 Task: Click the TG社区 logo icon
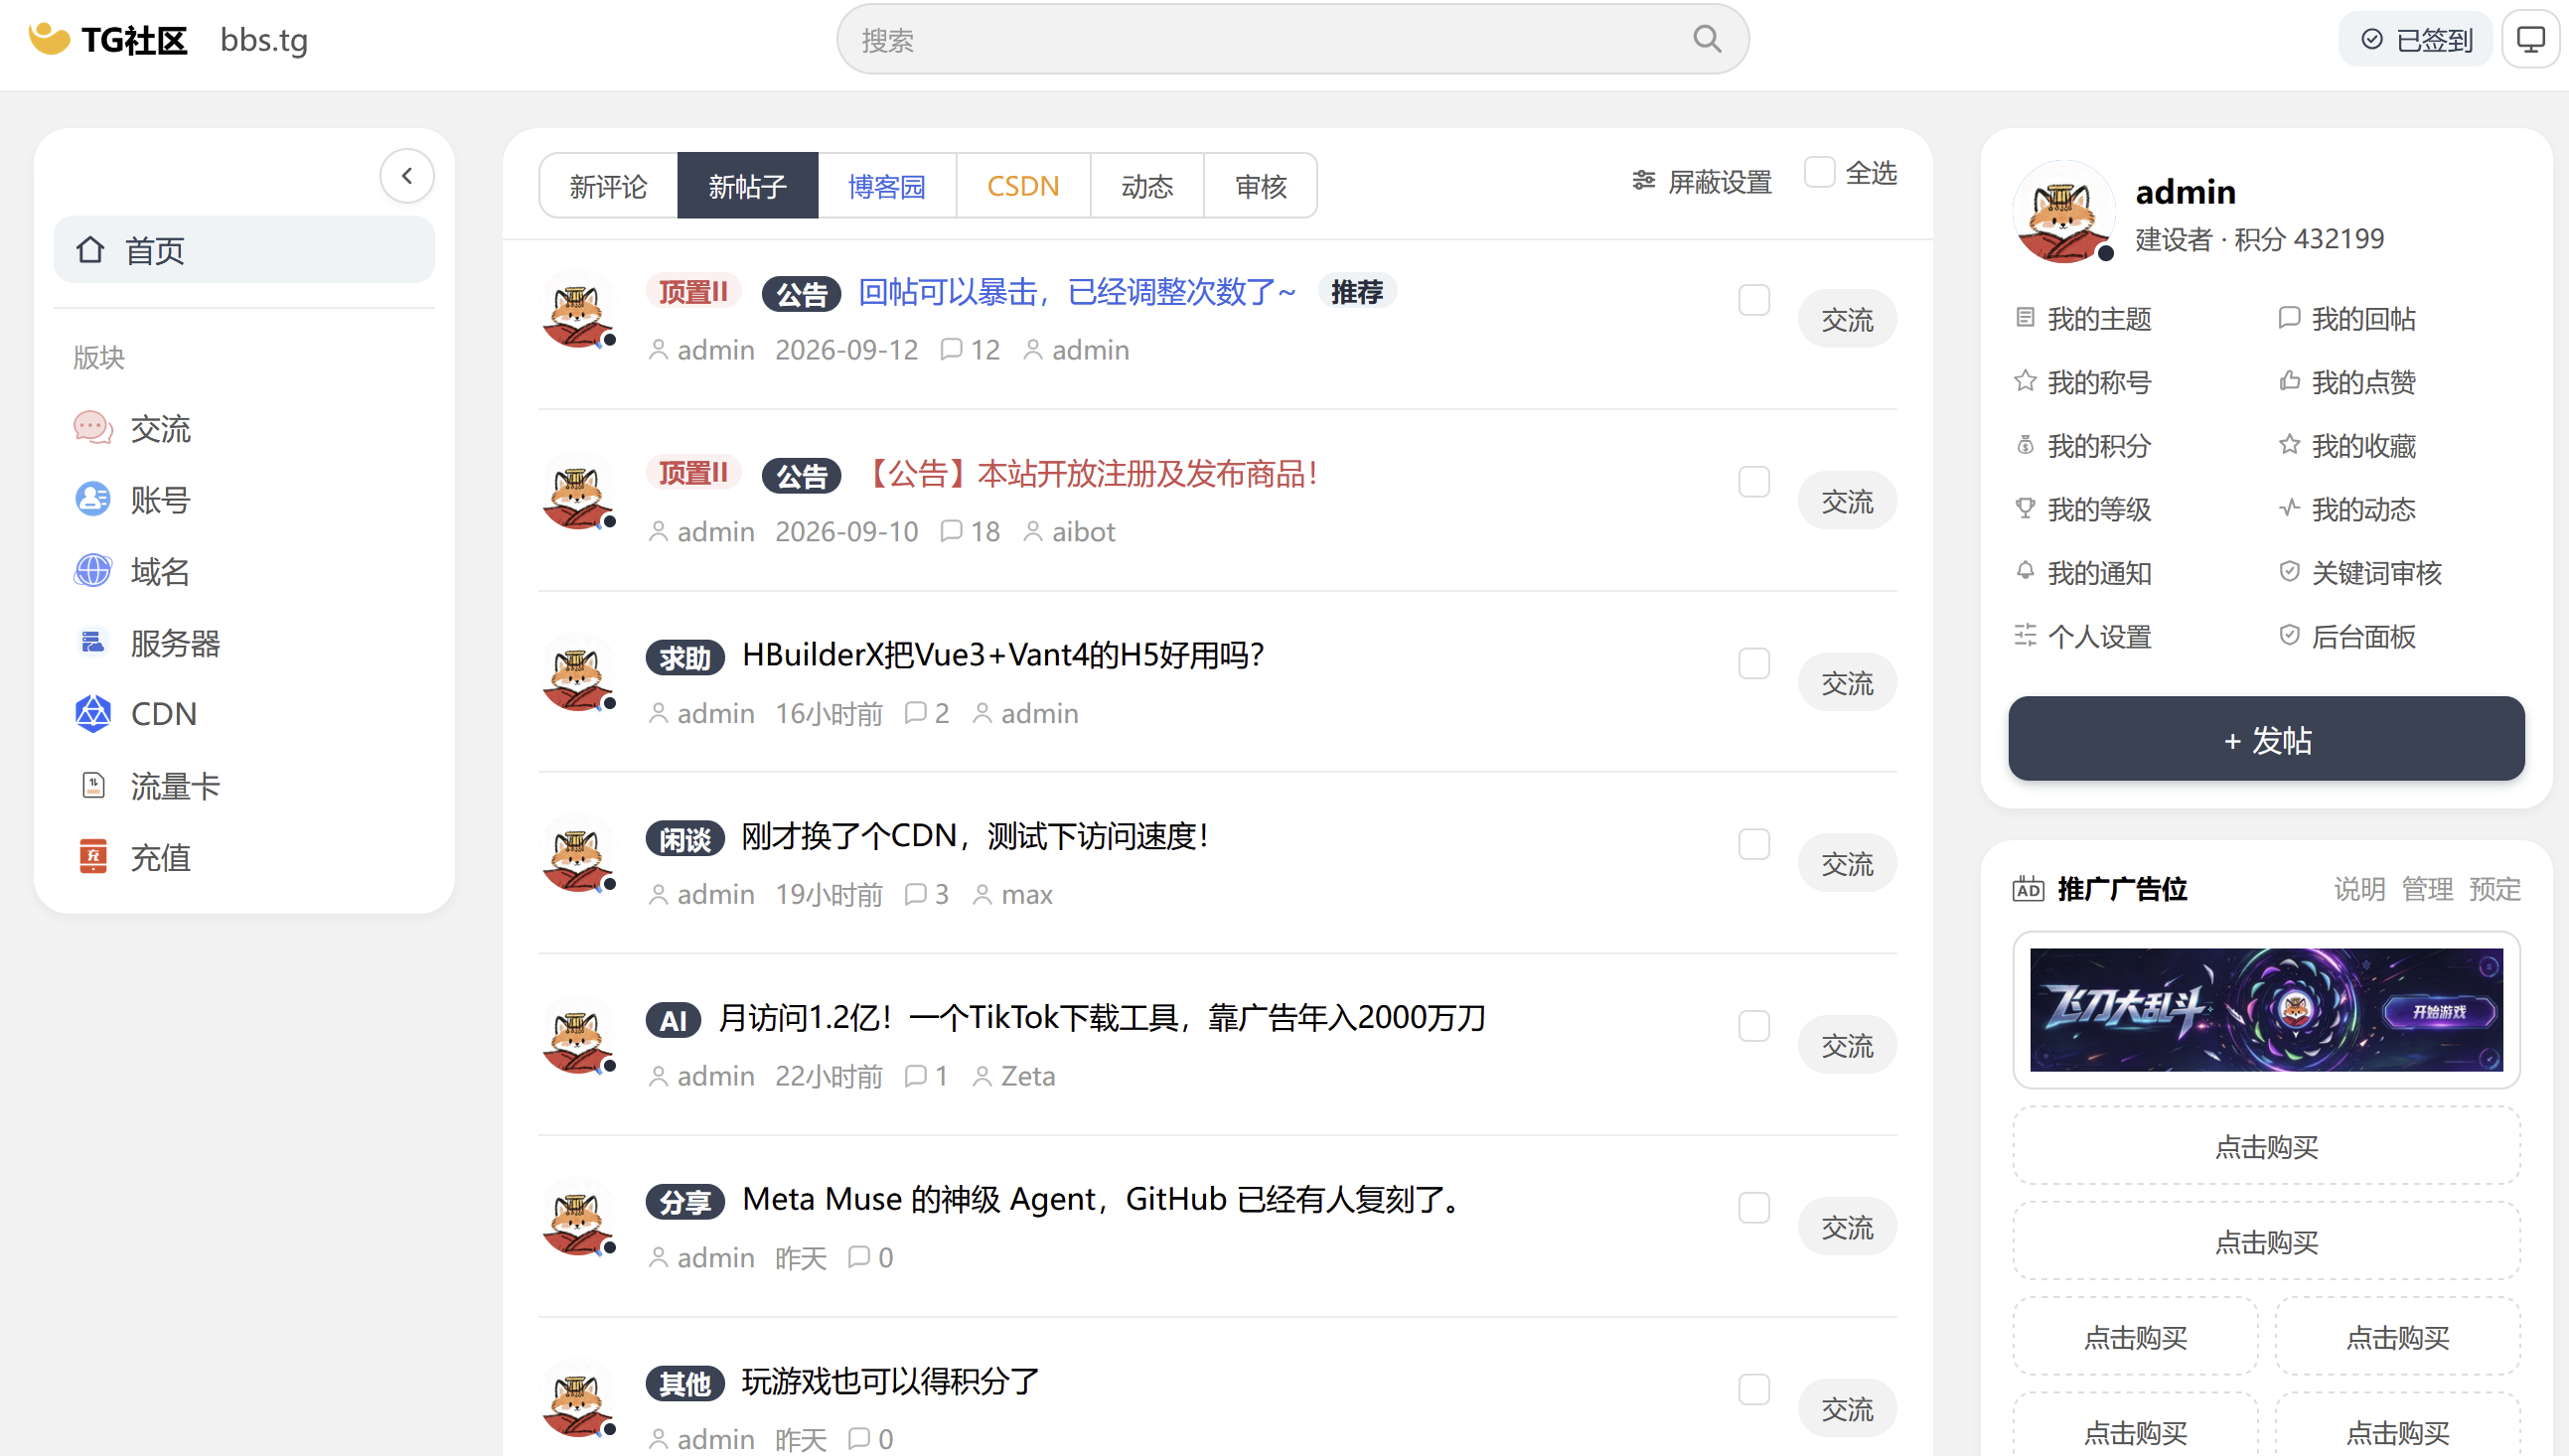[x=49, y=39]
